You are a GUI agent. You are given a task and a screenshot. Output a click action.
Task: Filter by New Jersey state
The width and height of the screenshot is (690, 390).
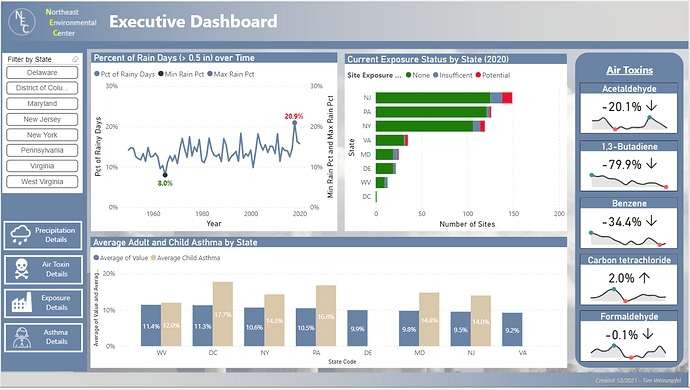(42, 119)
